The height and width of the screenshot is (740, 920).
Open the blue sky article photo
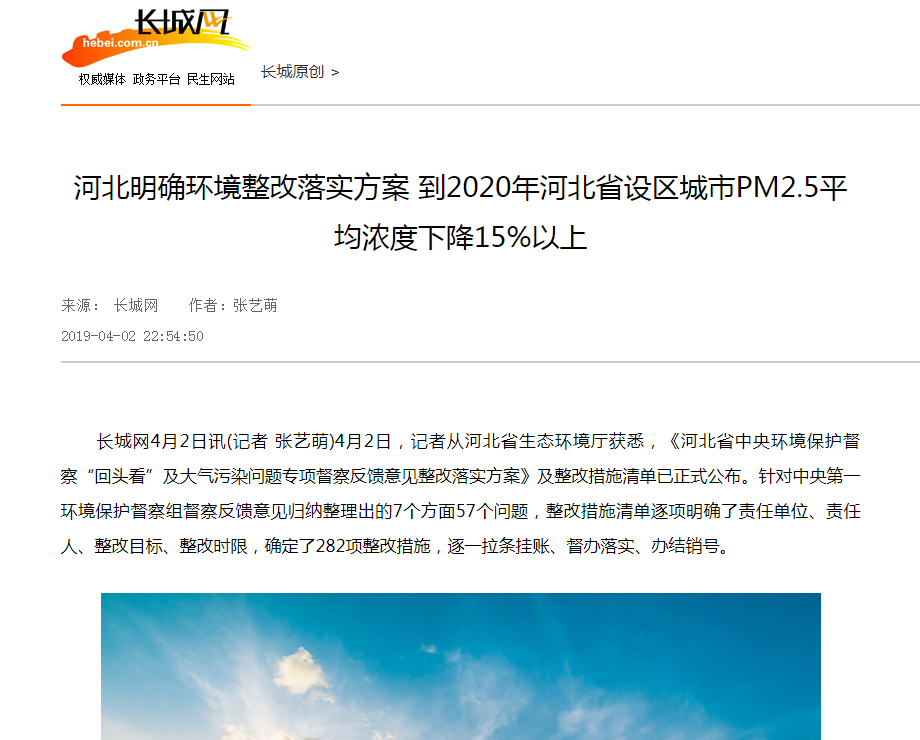461,666
